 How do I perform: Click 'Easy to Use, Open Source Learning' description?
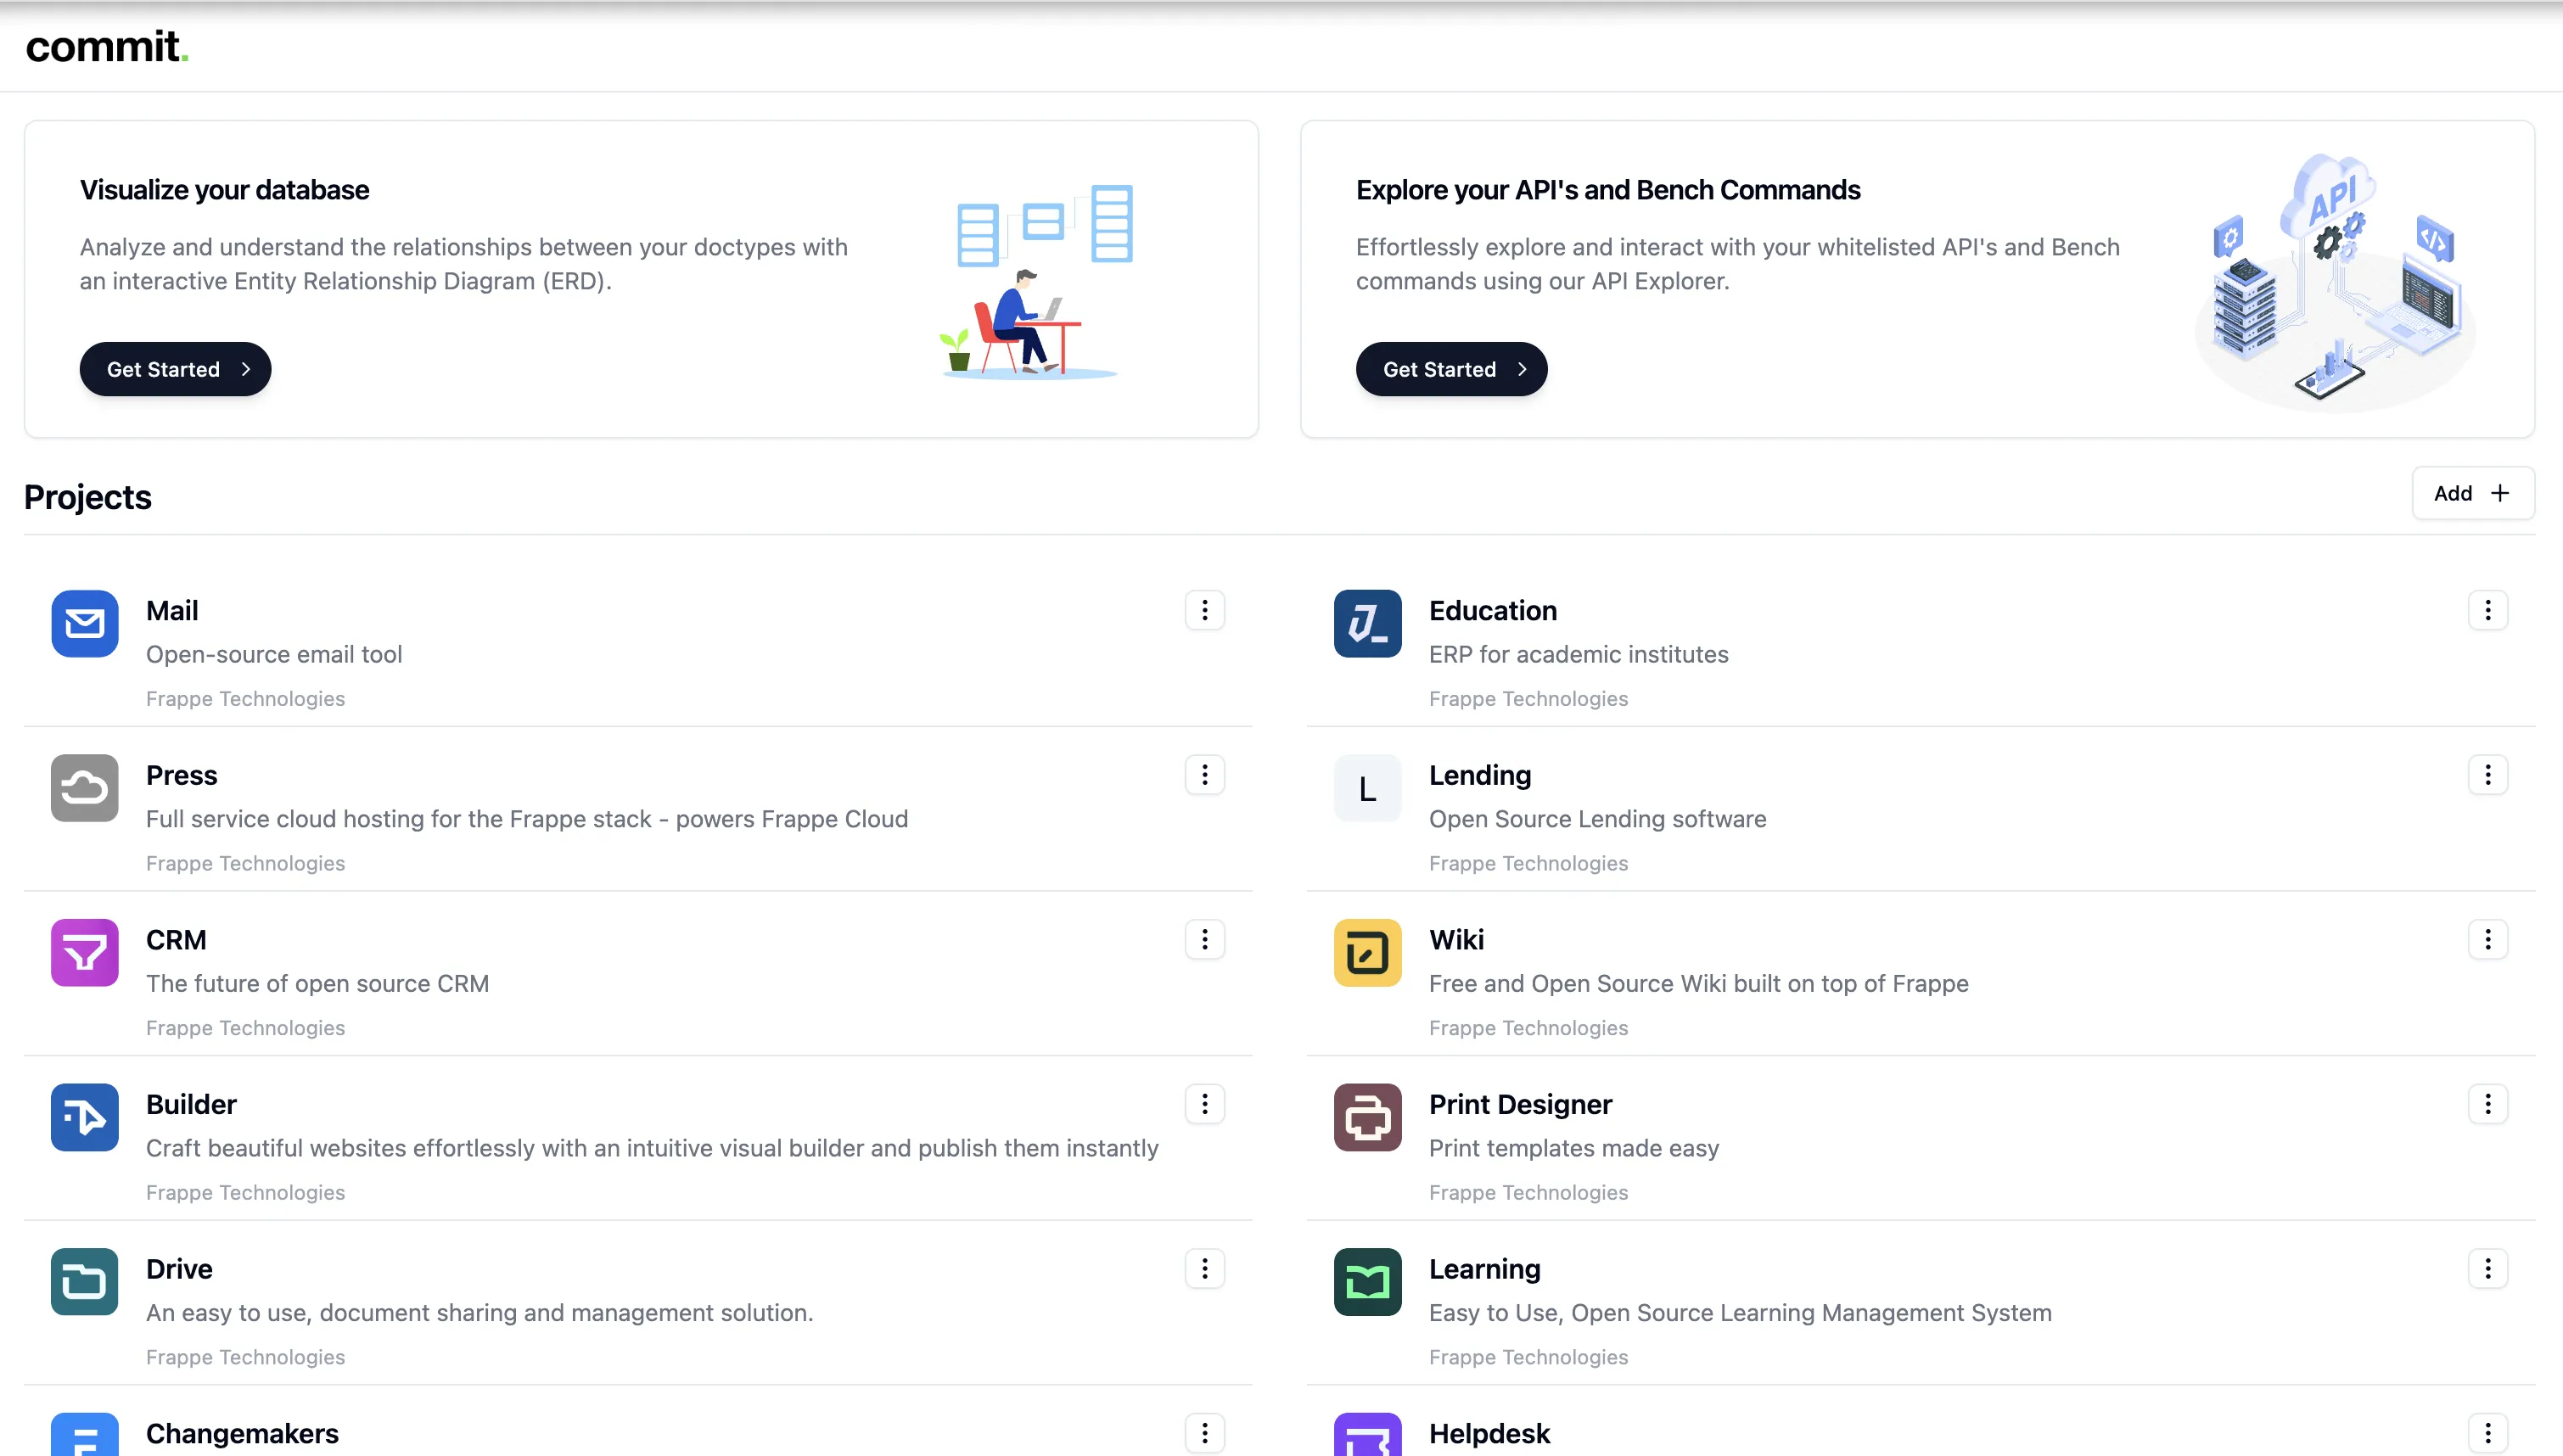1740,1313
